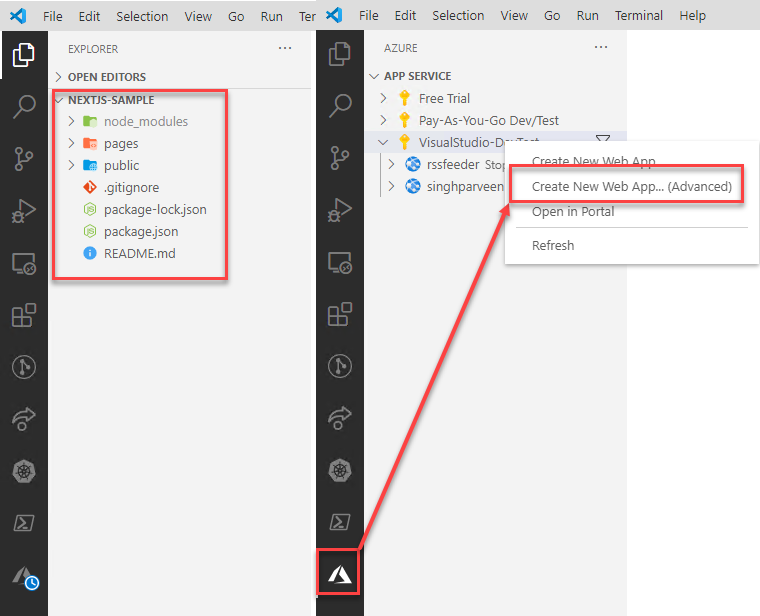Click VS Code logo in right window title bar
This screenshot has width=760, height=616.
coord(334,16)
